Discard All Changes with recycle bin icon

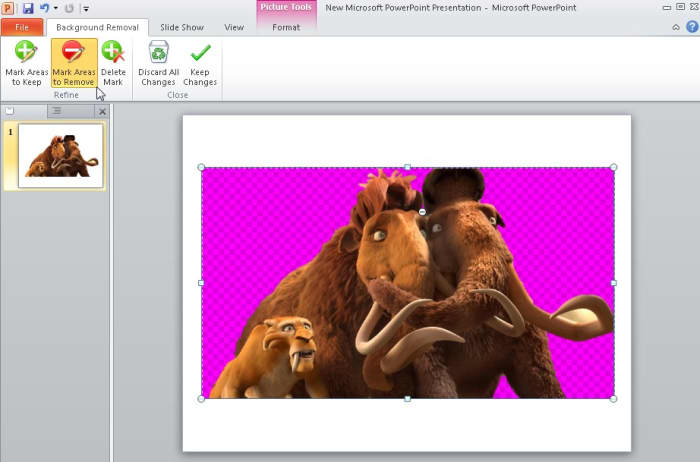158,63
